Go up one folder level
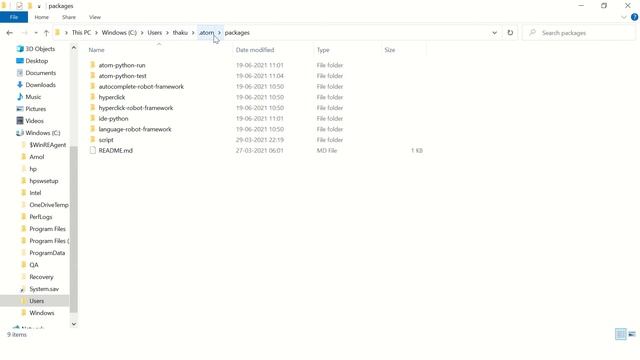This screenshot has width=640, height=360. 46,33
